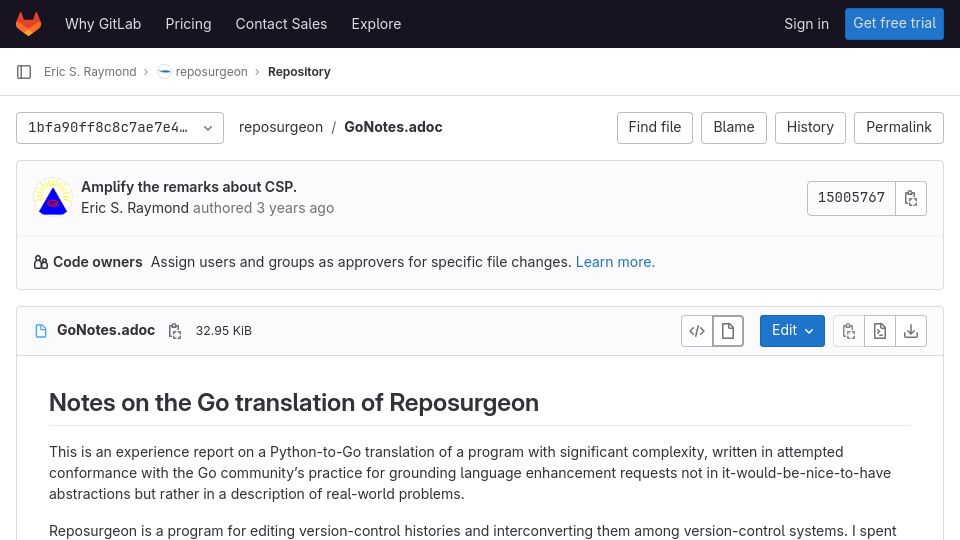Image resolution: width=960 pixels, height=540 pixels.
Task: Click Repository breadcrumb
Action: (299, 72)
